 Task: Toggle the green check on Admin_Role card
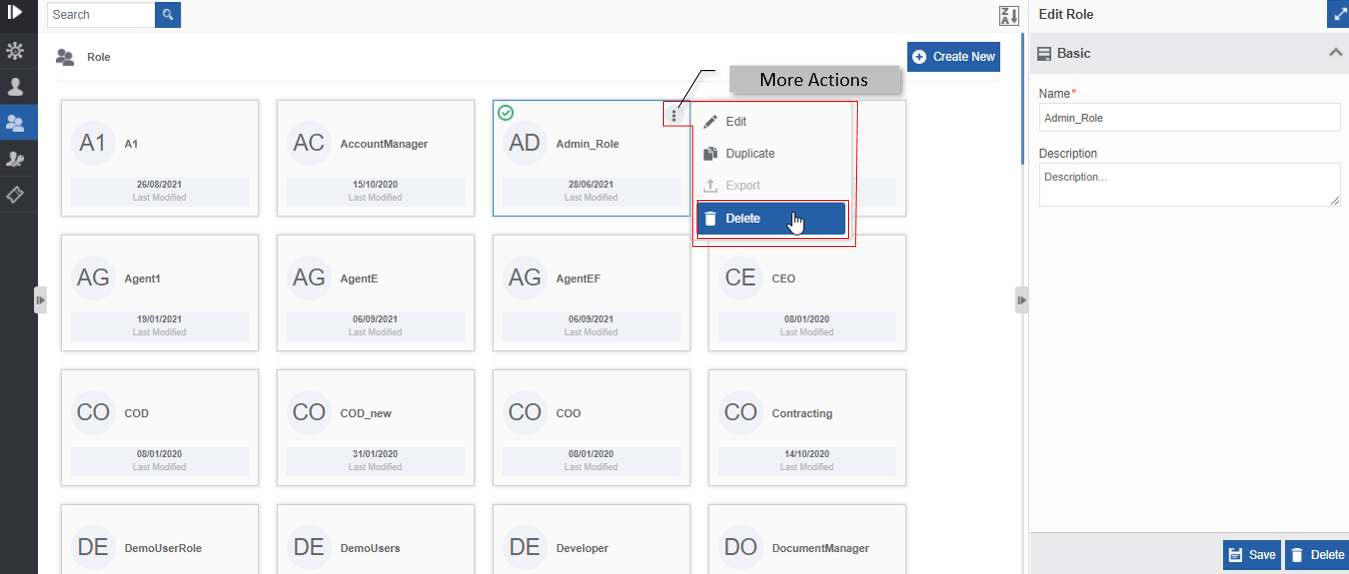[506, 112]
